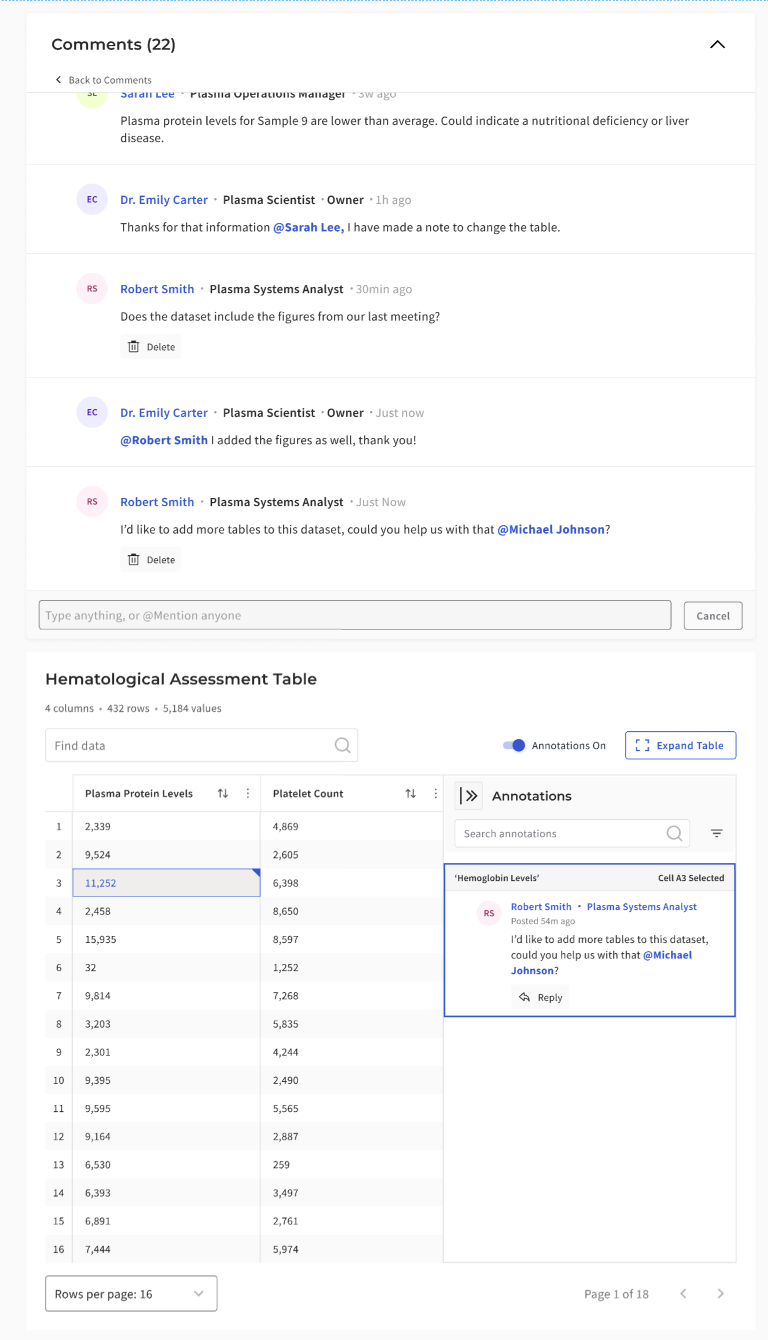Screen dimensions: 768x1340
Task: Open the Rows per page dropdown
Action: pos(130,1293)
